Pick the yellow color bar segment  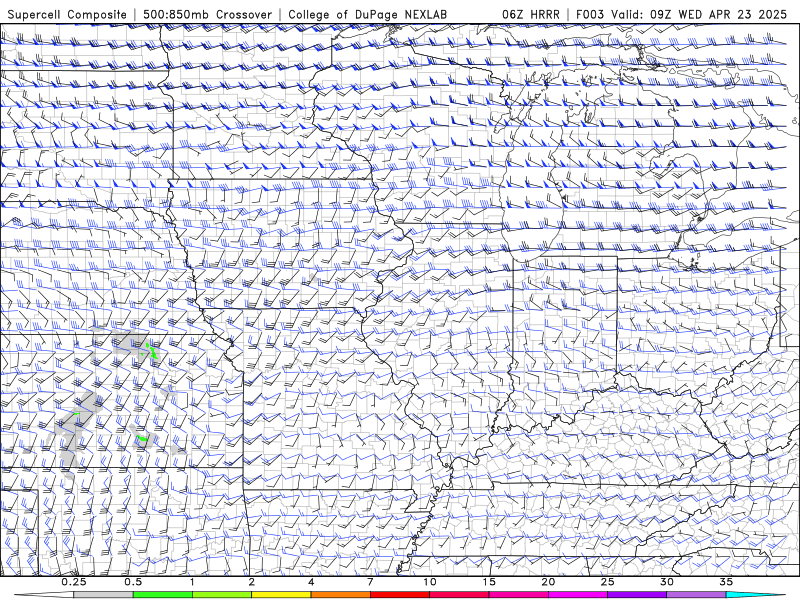coord(281,595)
